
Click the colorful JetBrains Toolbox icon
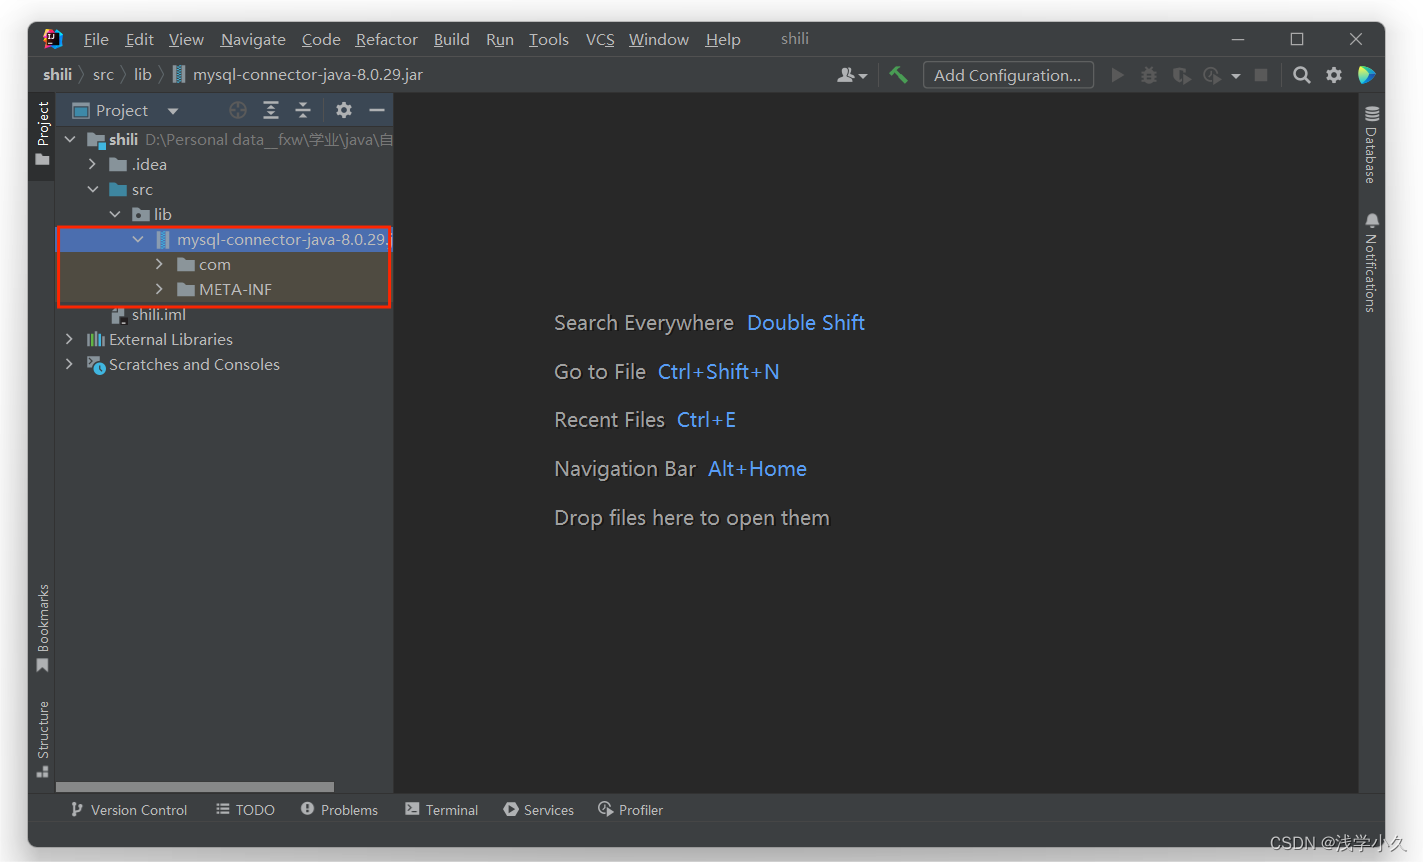pos(1366,75)
